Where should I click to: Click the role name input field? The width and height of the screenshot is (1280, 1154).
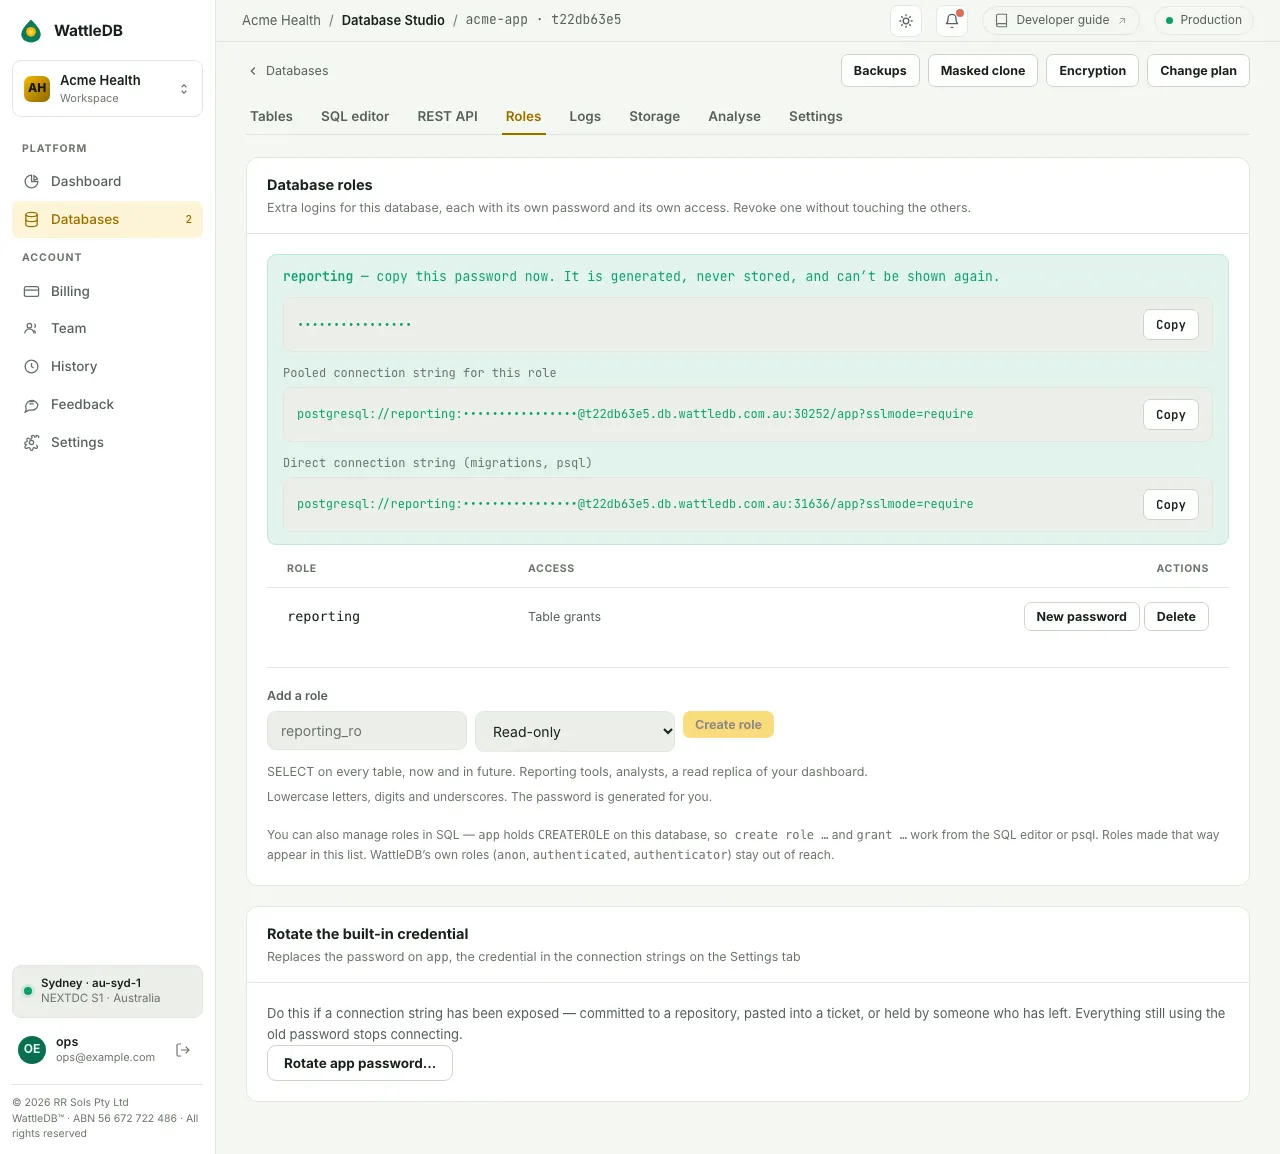pyautogui.click(x=367, y=731)
